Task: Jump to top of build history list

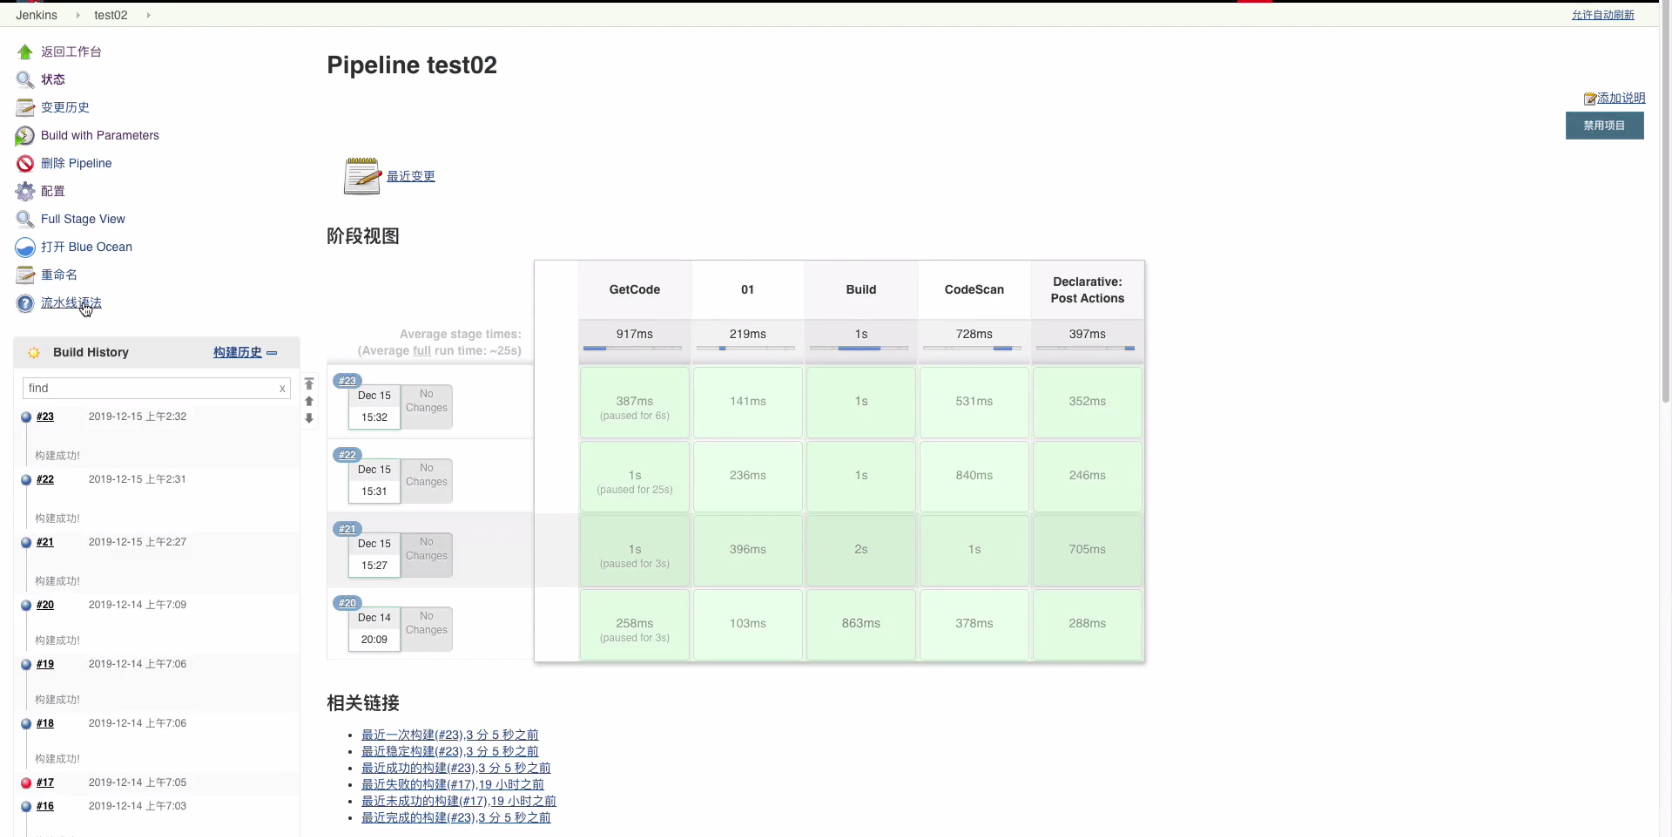Action: [x=309, y=384]
